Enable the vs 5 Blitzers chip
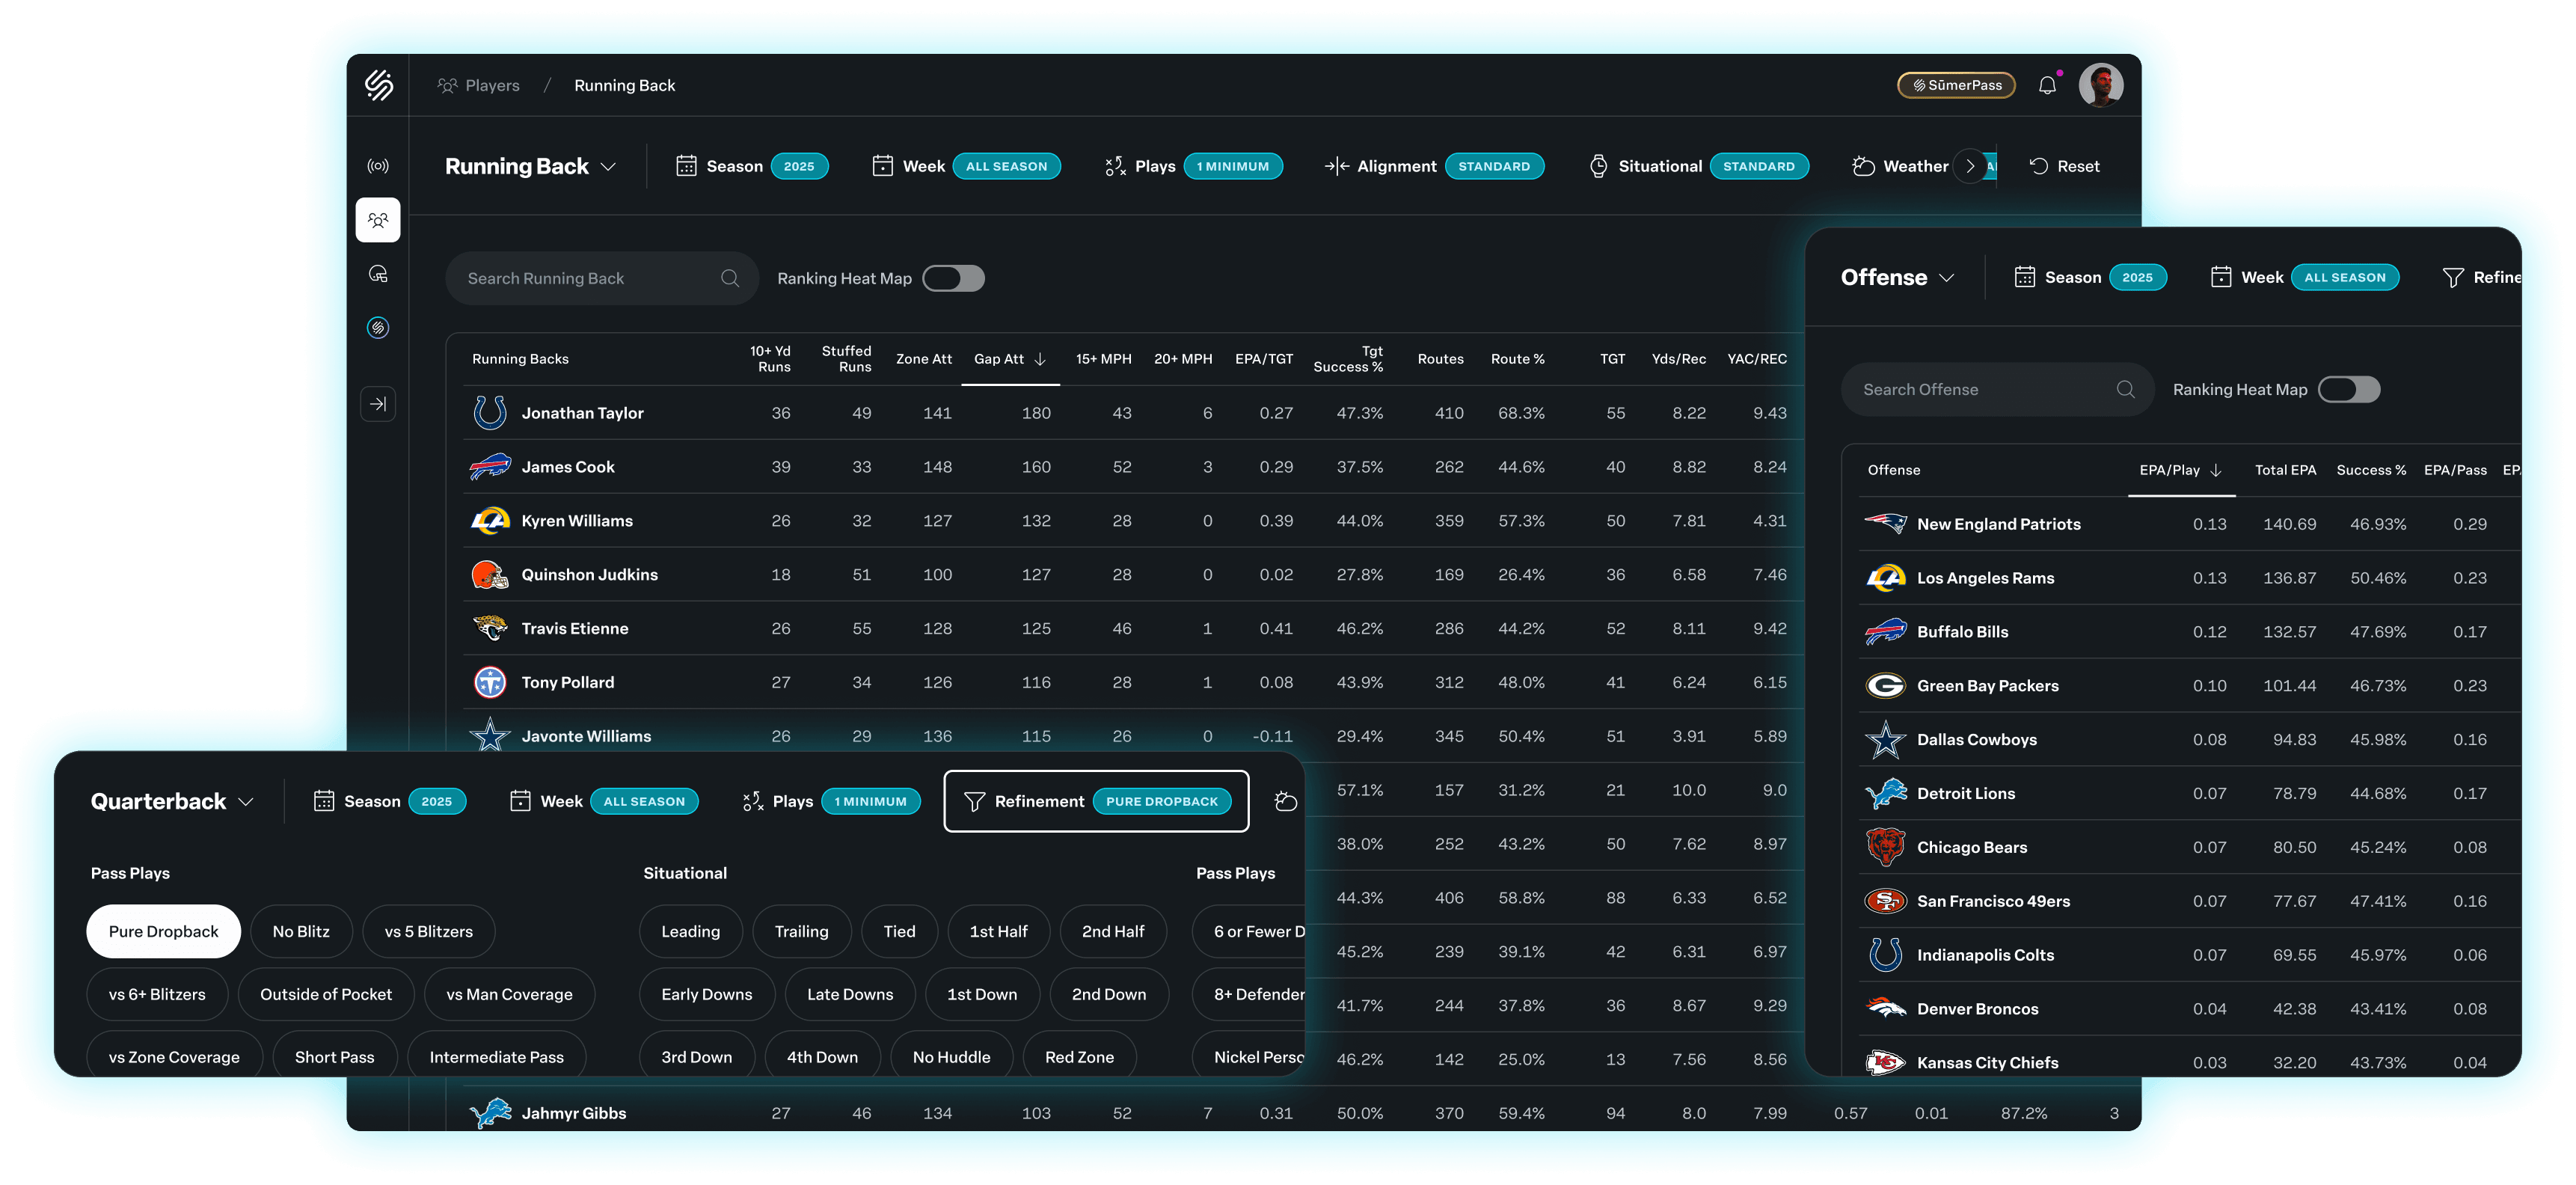Screen dimensions: 2576x1185 [428, 931]
